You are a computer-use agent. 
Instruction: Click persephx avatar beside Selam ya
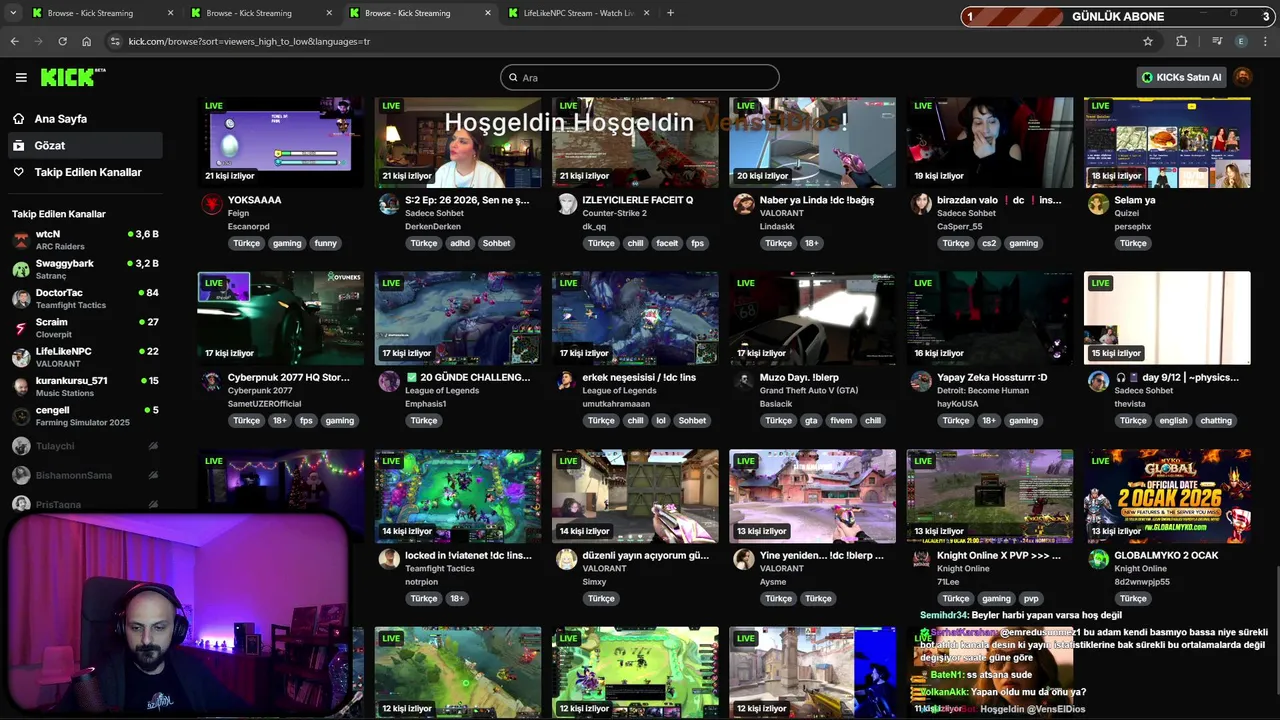[1098, 204]
